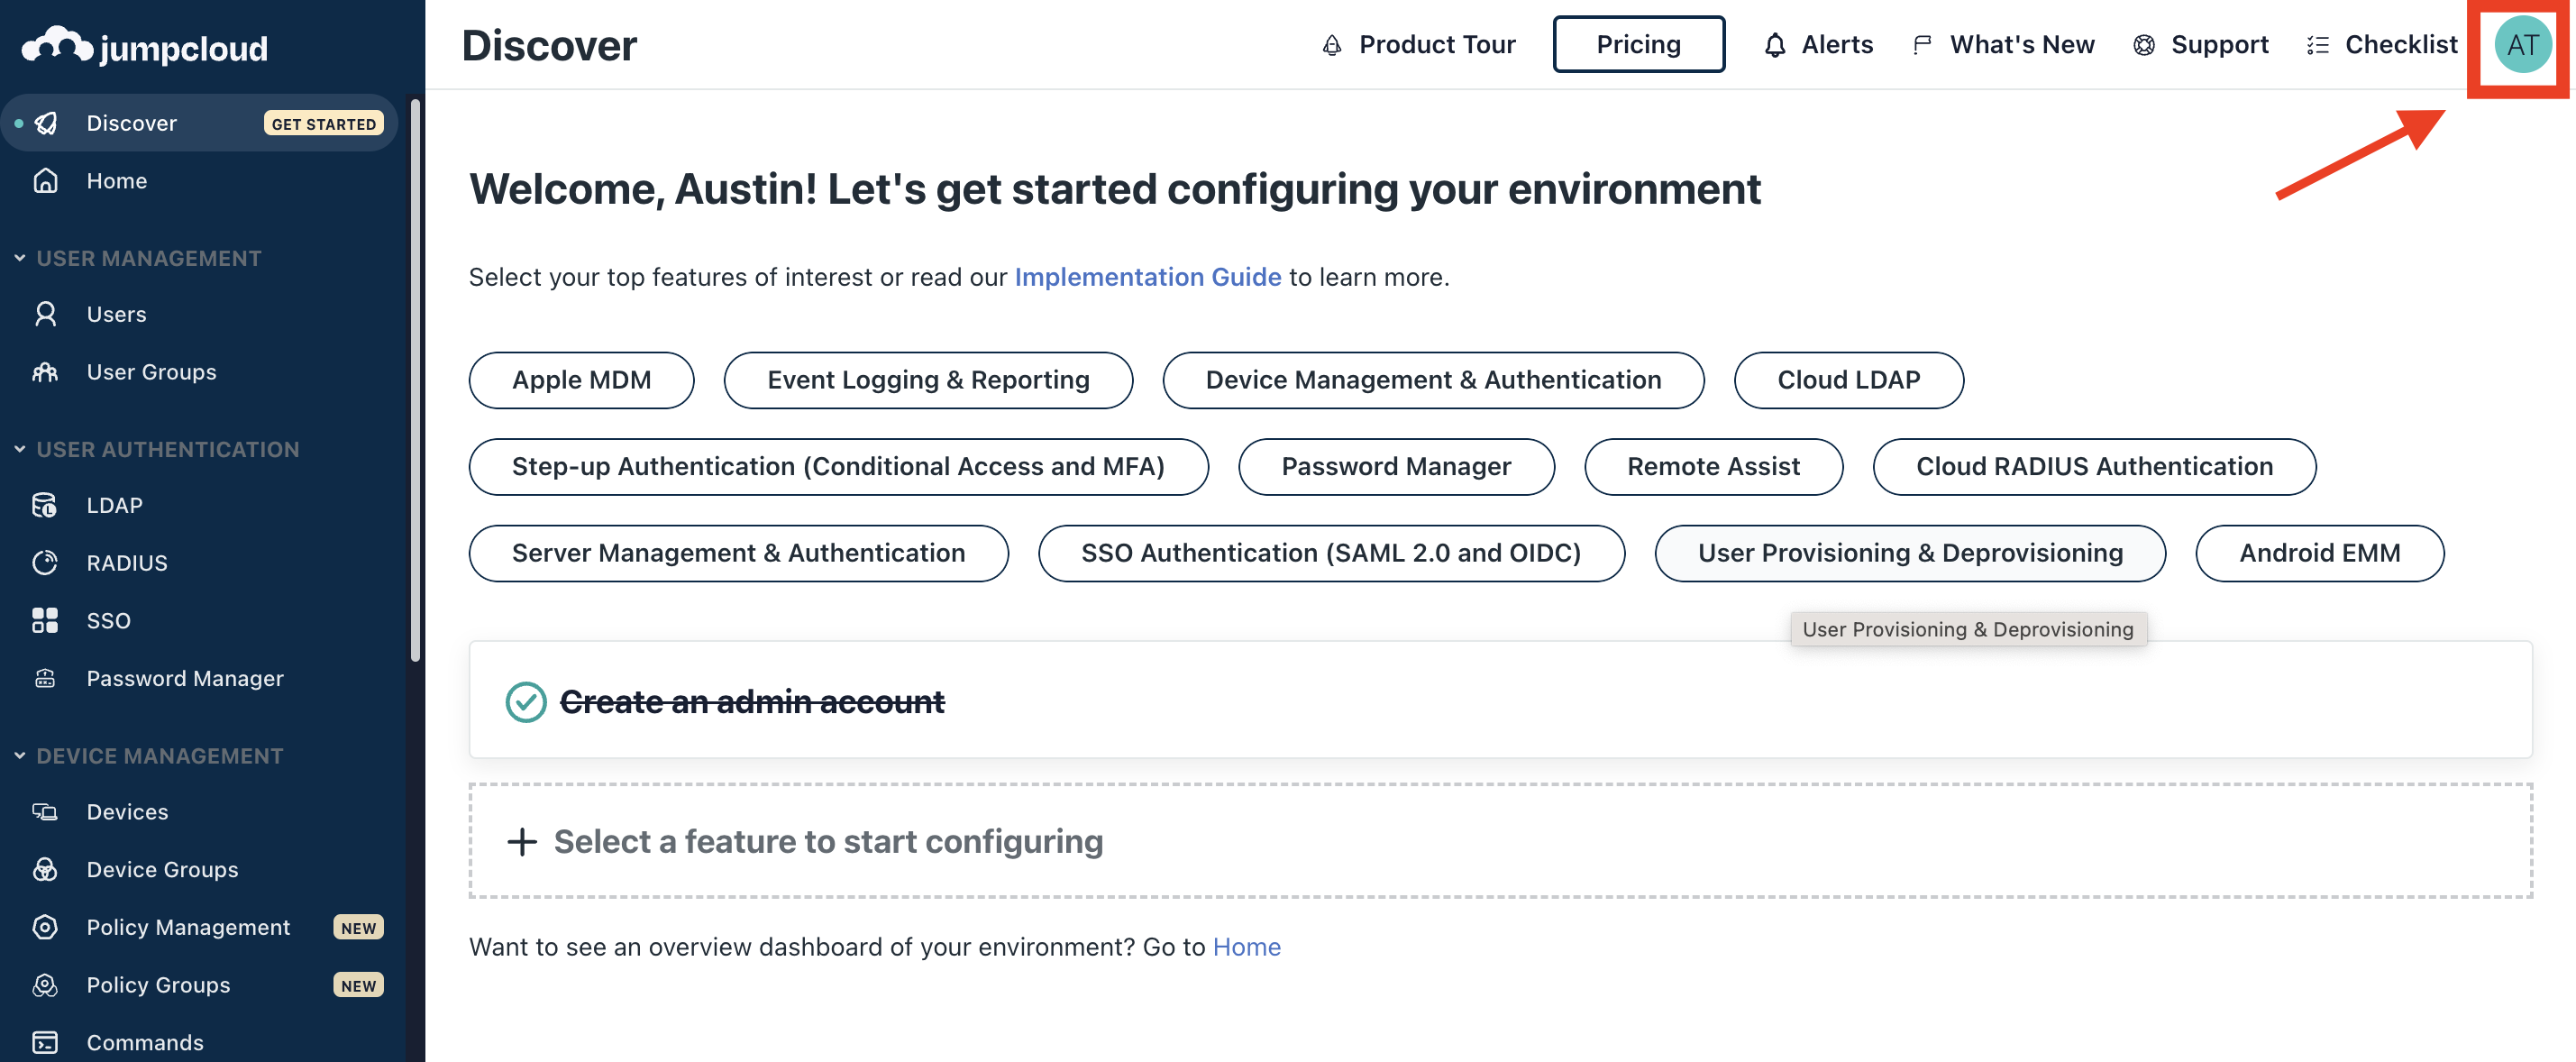Select Event Logging & Reporting feature
This screenshot has height=1062, width=2576.
(x=928, y=380)
